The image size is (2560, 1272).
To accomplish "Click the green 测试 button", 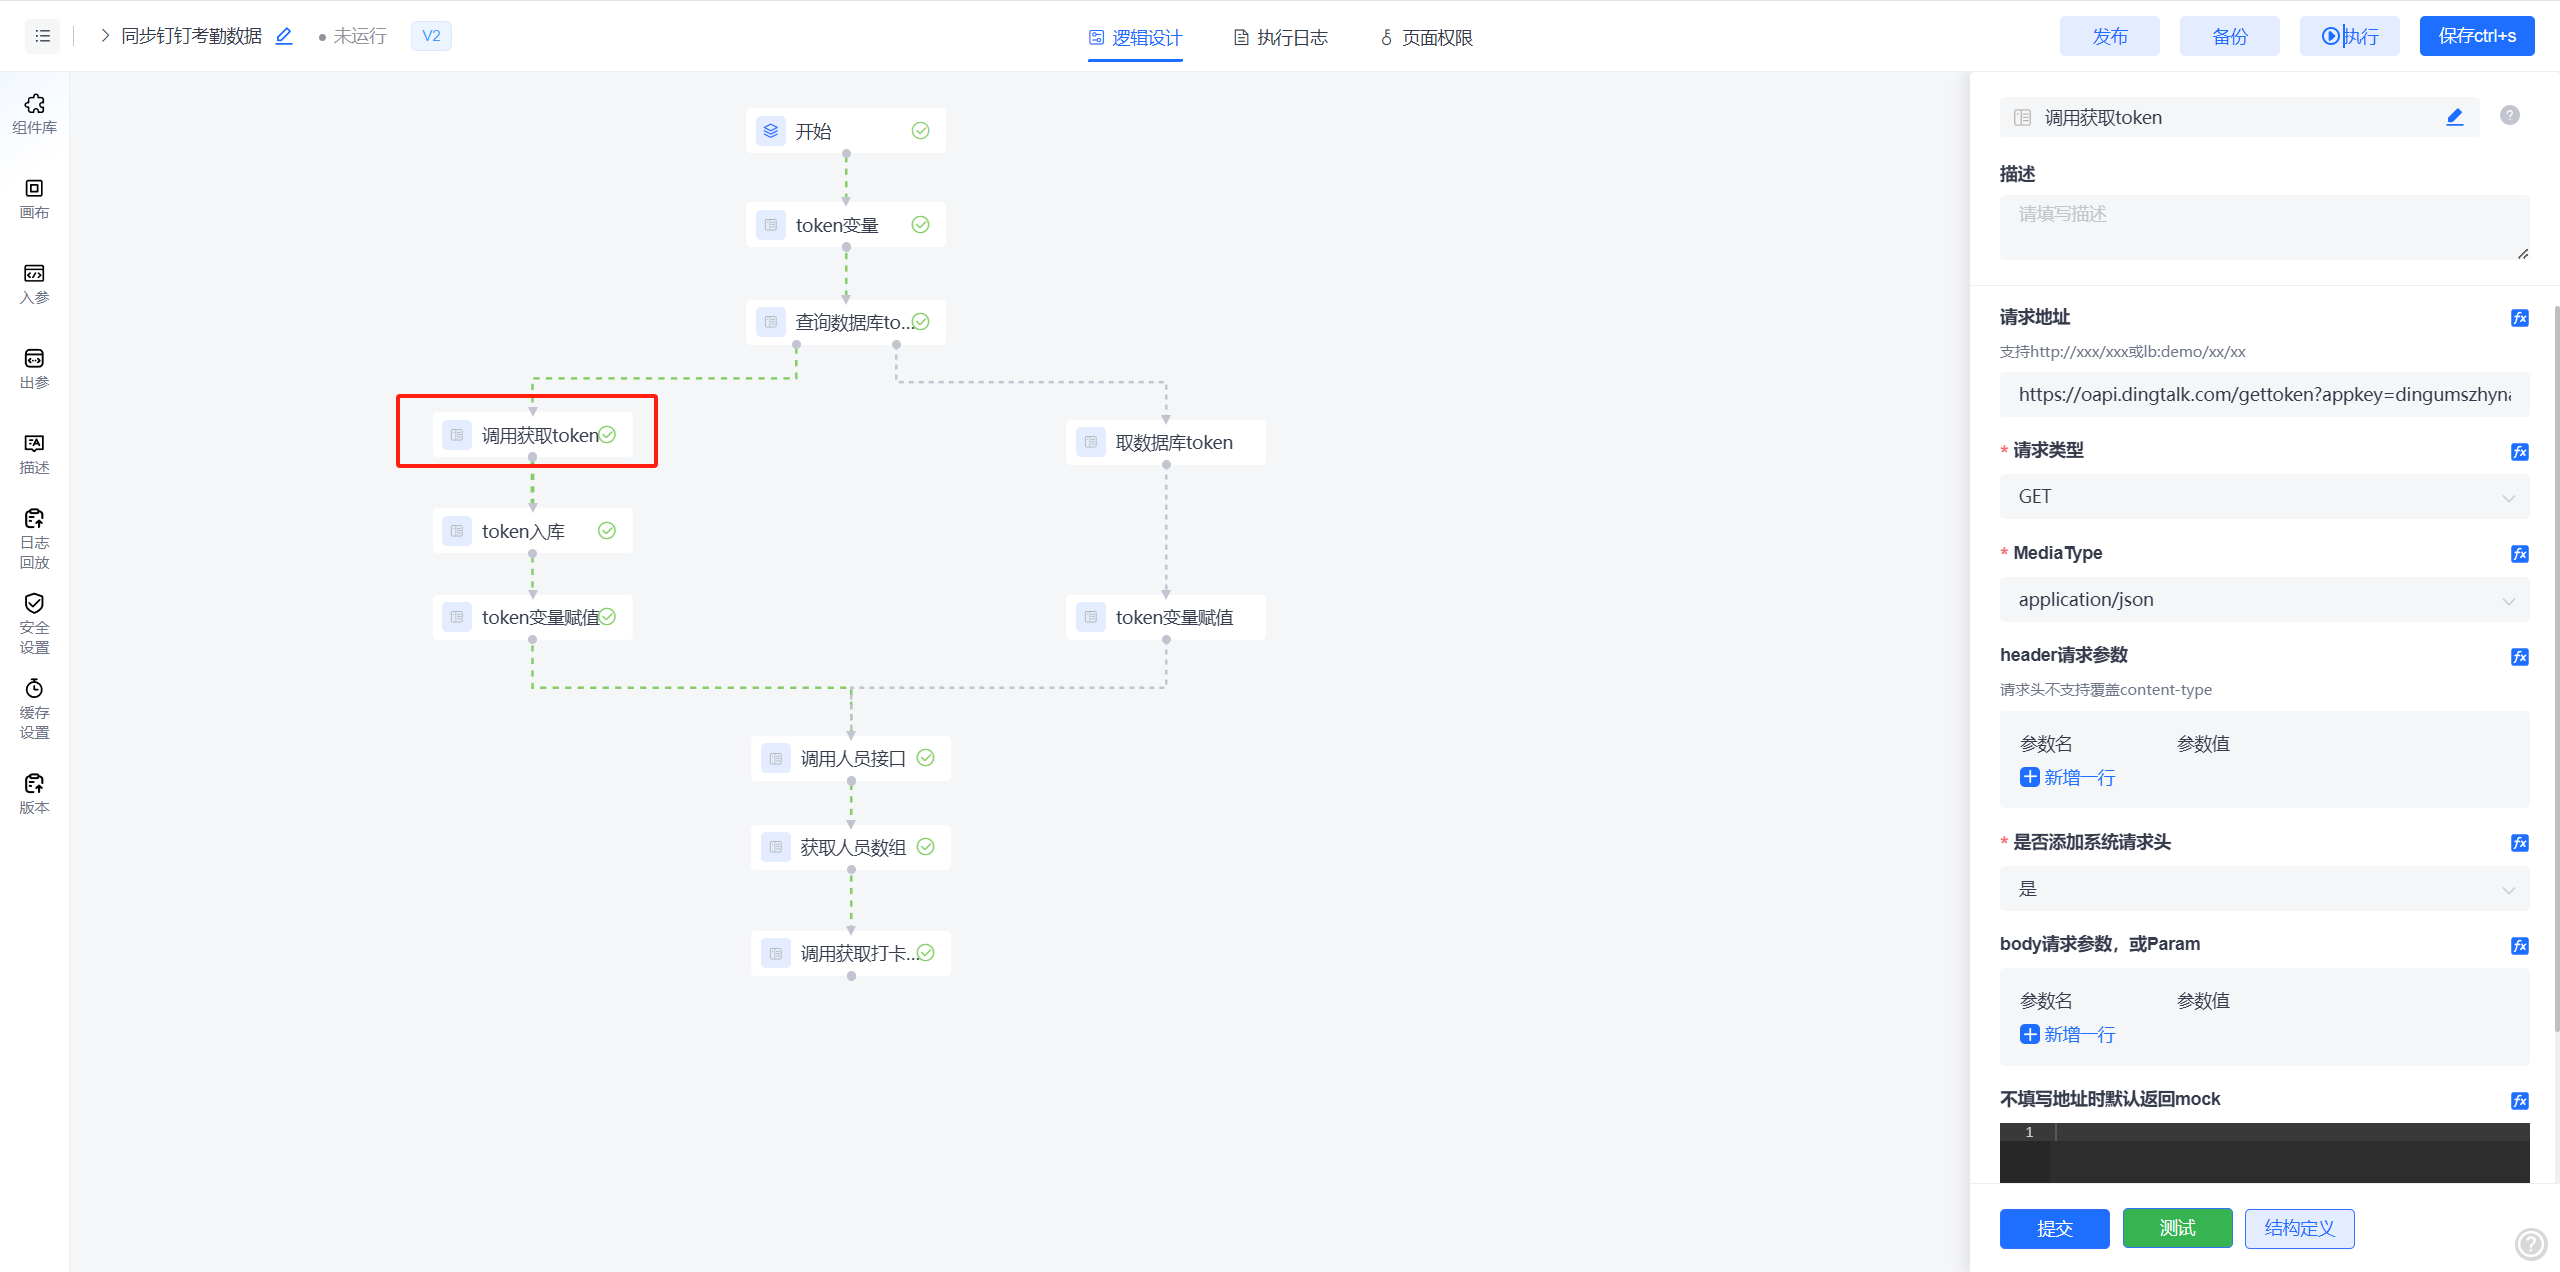I will point(2177,1228).
